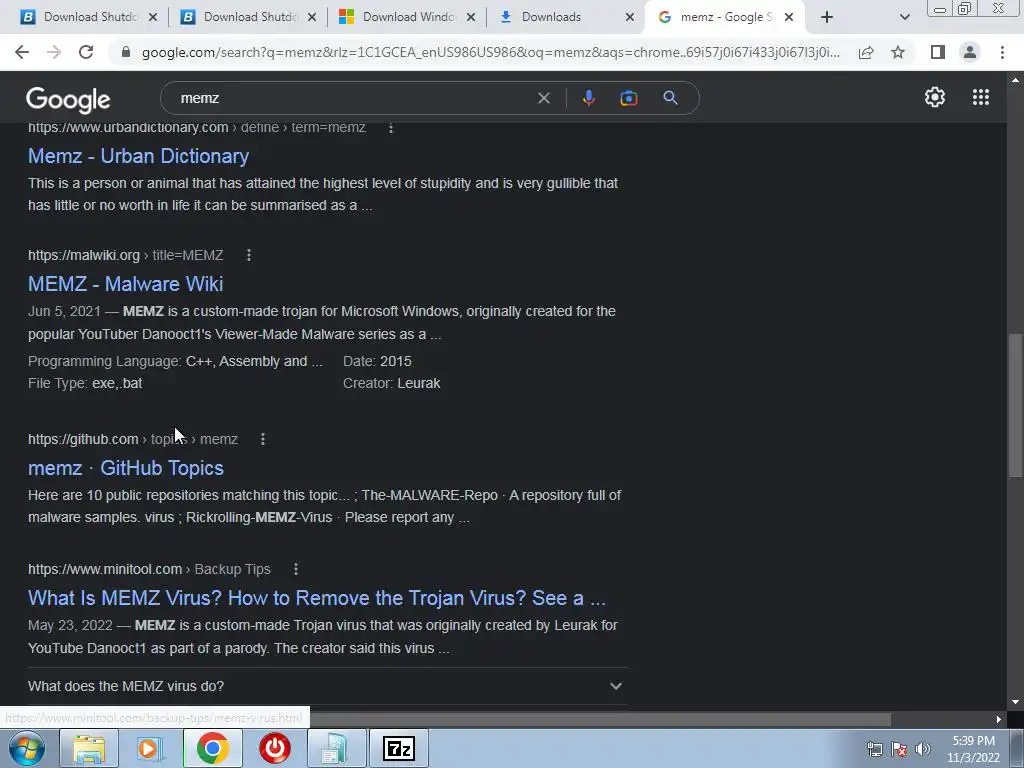1024x768 pixels.
Task: Launch Windows Media Player from the taskbar
Action: (x=150, y=748)
